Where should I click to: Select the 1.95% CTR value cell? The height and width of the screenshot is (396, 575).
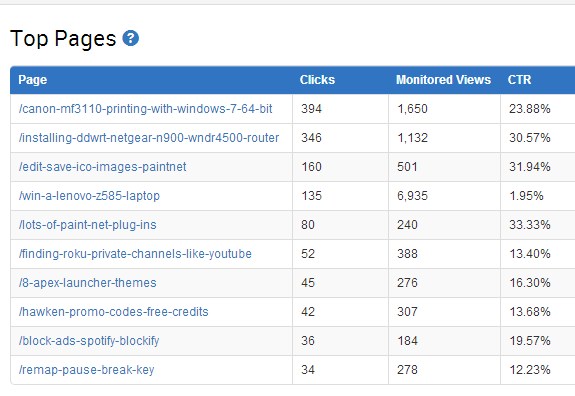point(538,196)
